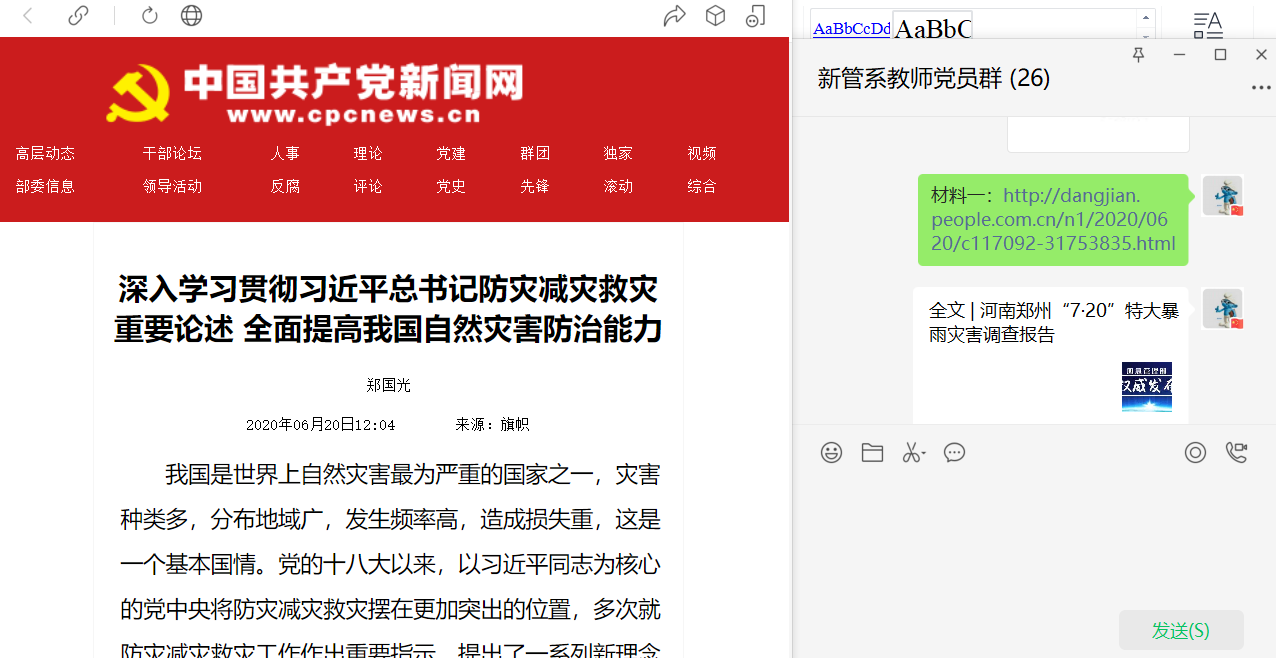Image resolution: width=1276 pixels, height=658 pixels.
Task: Open the 党建 navigation menu item
Action: tap(451, 153)
